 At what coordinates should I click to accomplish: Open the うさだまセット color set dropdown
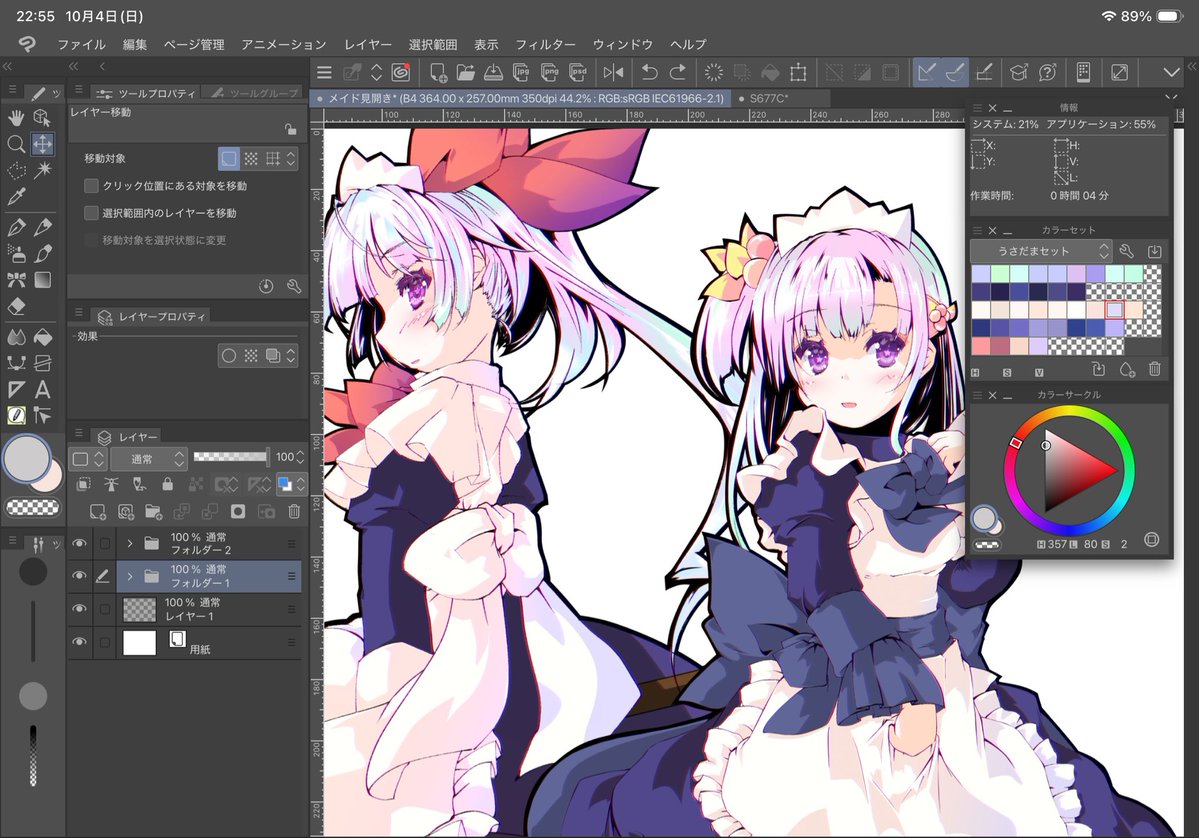pos(1041,251)
